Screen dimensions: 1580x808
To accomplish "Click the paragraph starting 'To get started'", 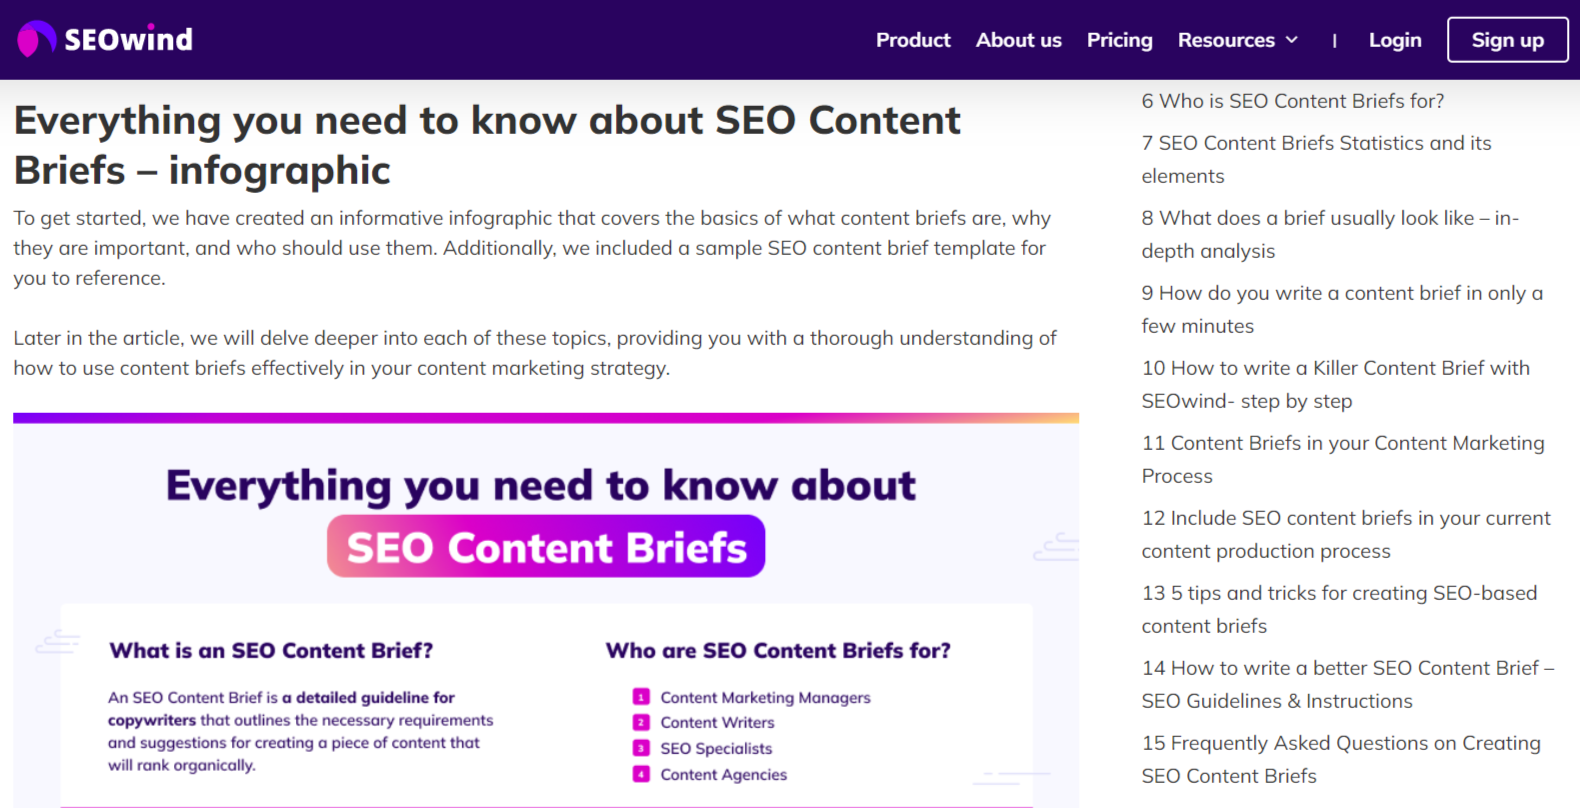I will pos(532,248).
